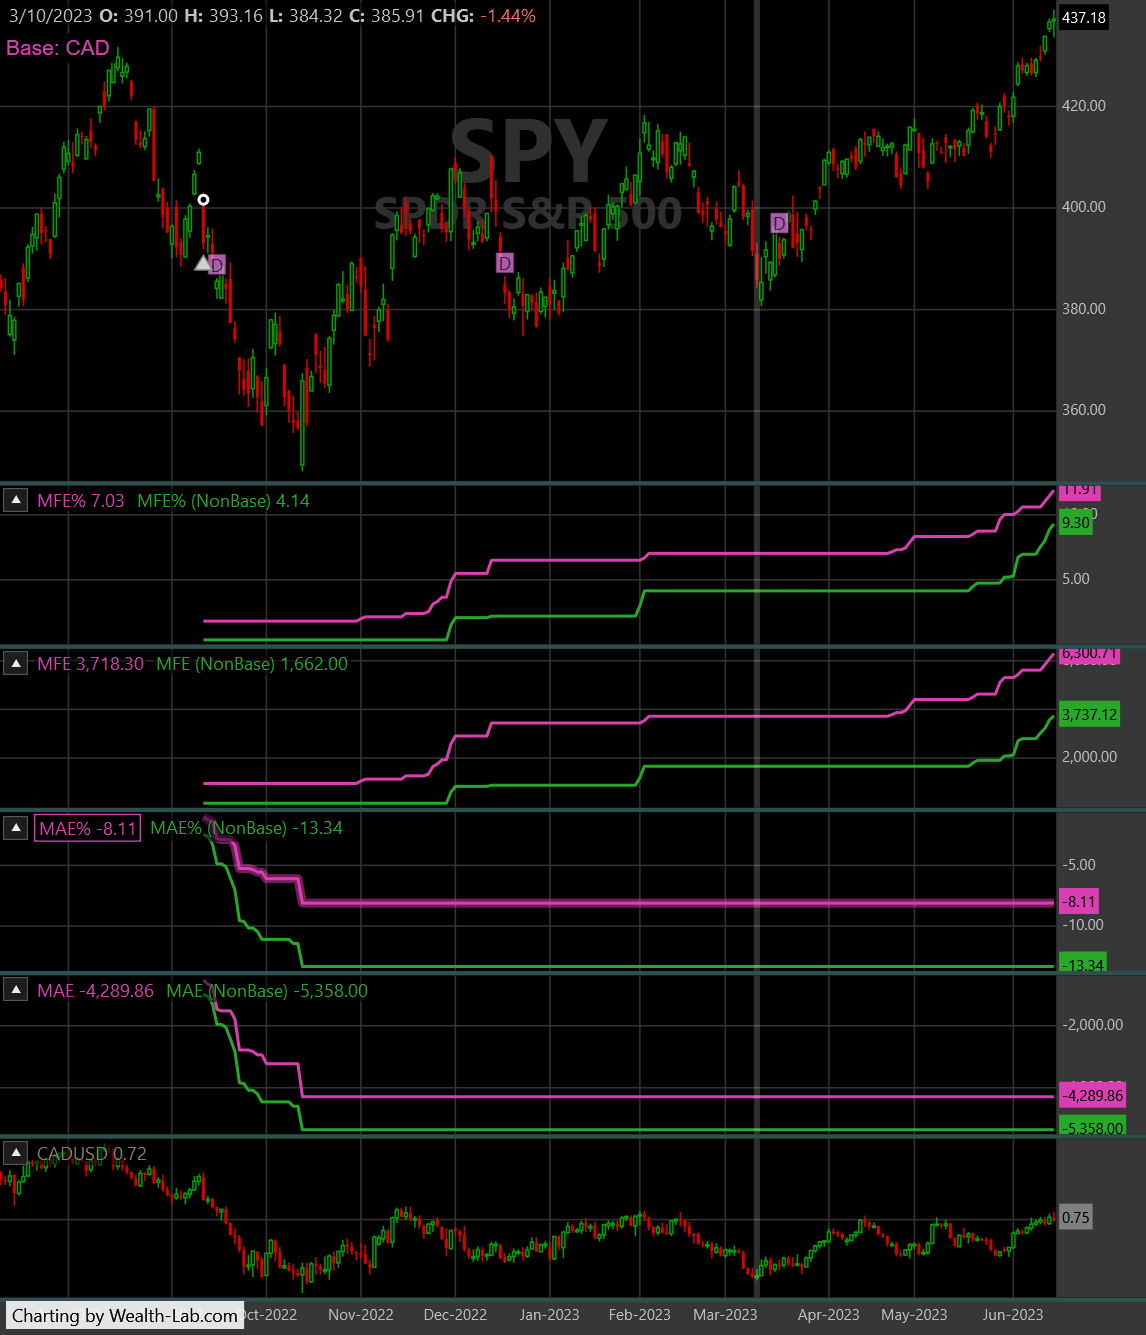Select the CADUSD 0.72 pane label
The width and height of the screenshot is (1146, 1335).
(x=92, y=1154)
